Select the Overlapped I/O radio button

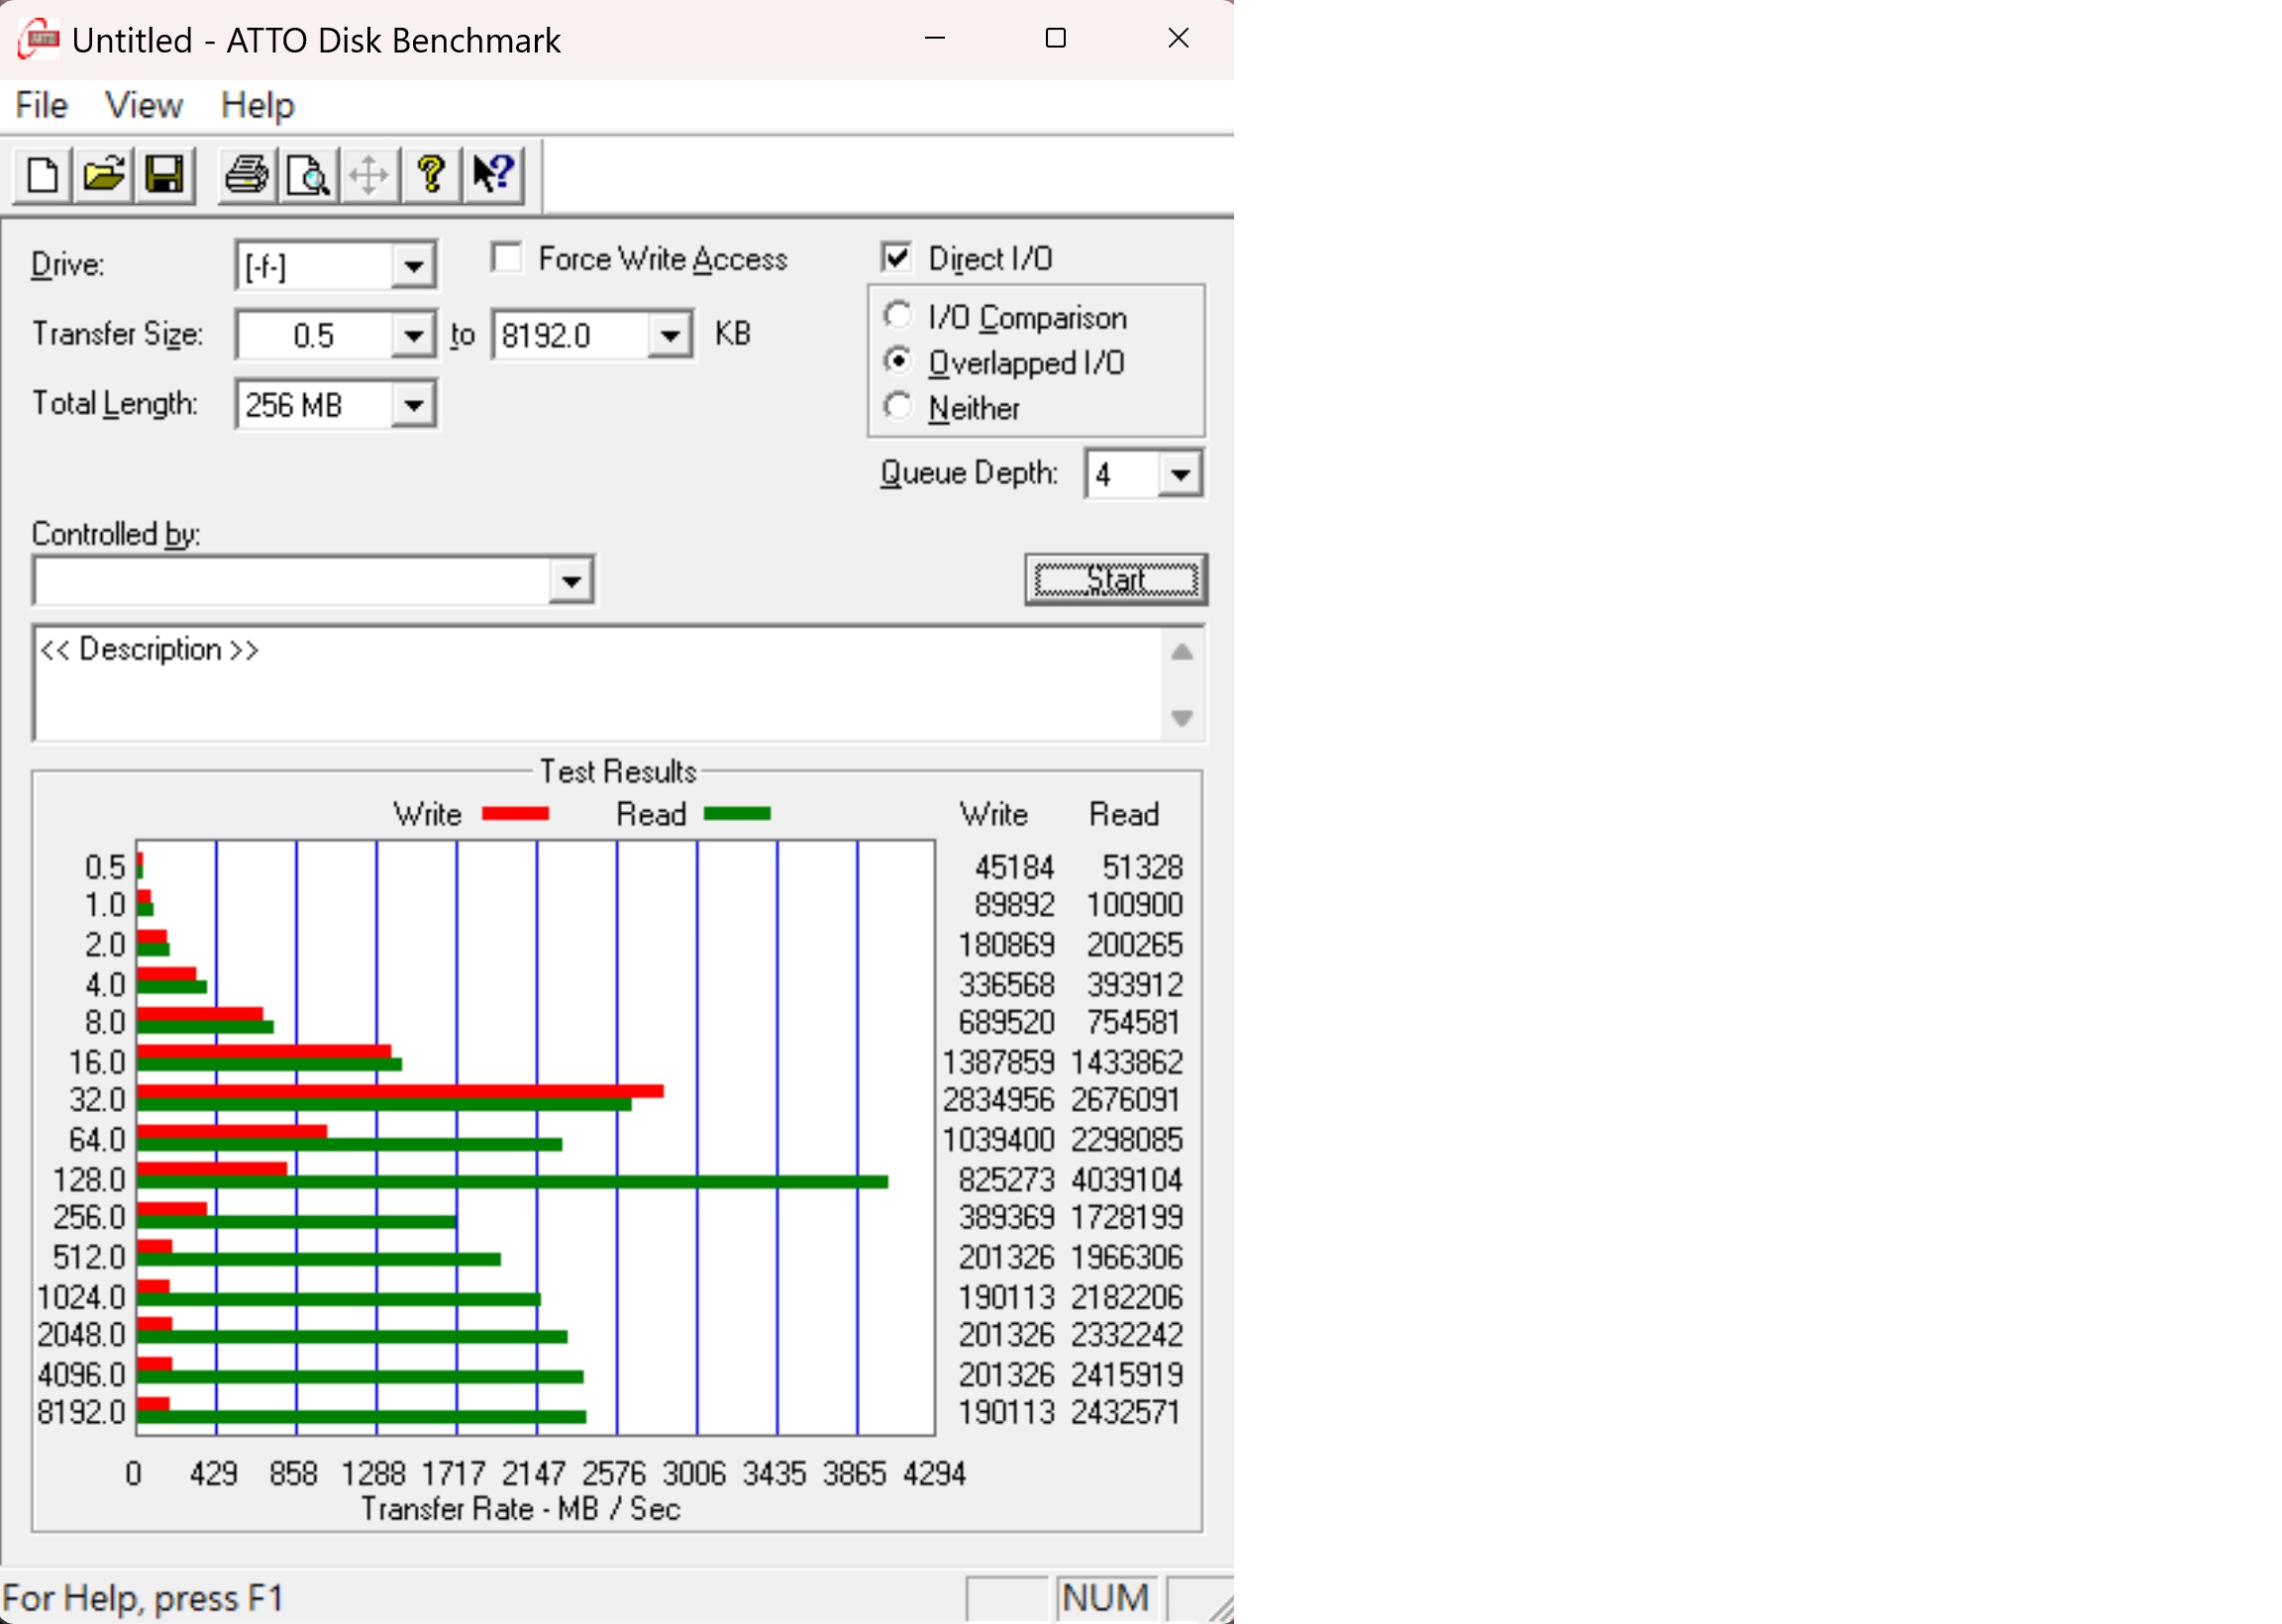pyautogui.click(x=898, y=361)
